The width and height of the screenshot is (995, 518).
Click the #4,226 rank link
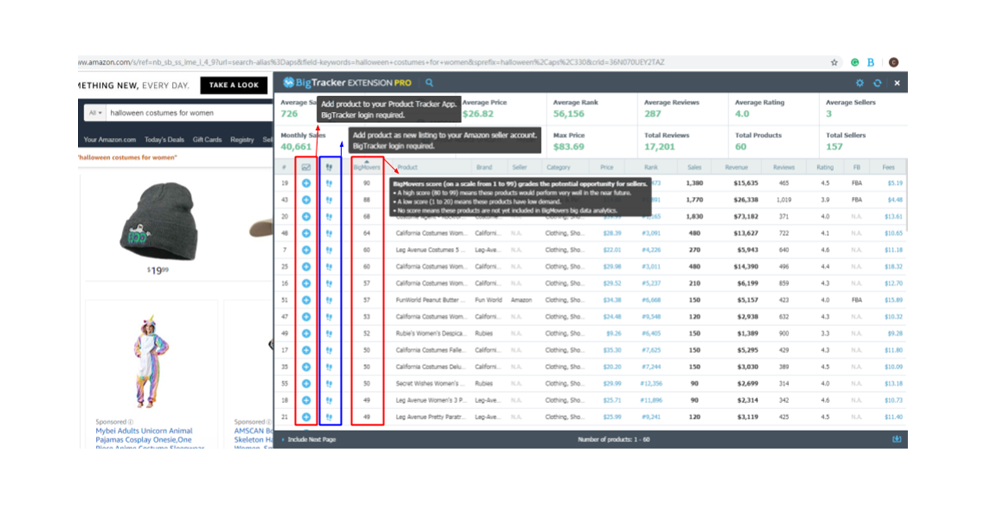coord(650,250)
